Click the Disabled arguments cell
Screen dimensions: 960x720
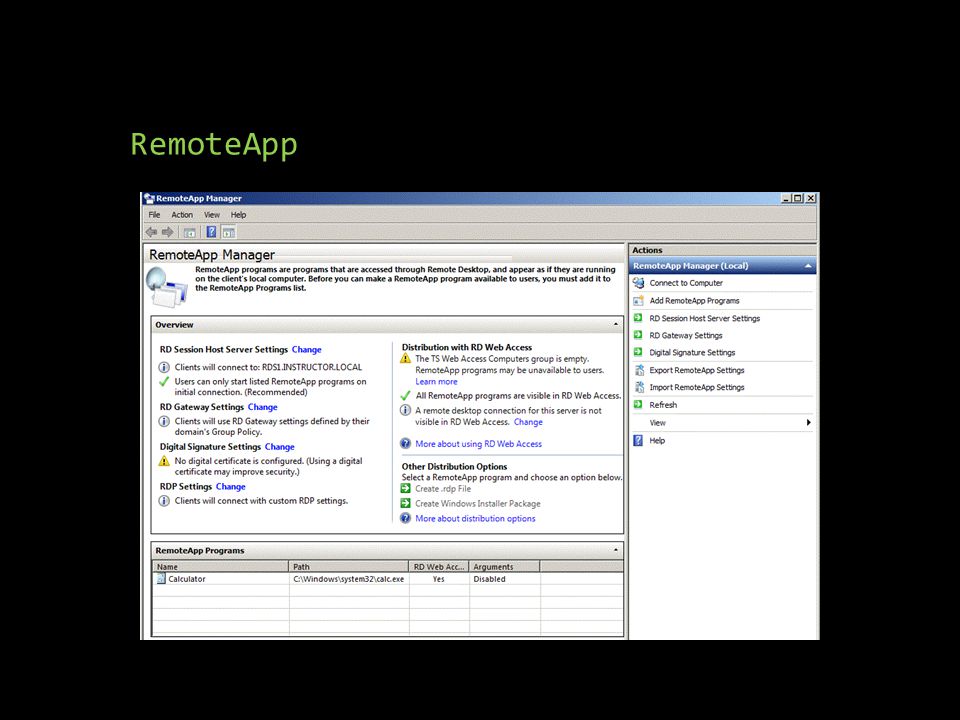pyautogui.click(x=489, y=579)
